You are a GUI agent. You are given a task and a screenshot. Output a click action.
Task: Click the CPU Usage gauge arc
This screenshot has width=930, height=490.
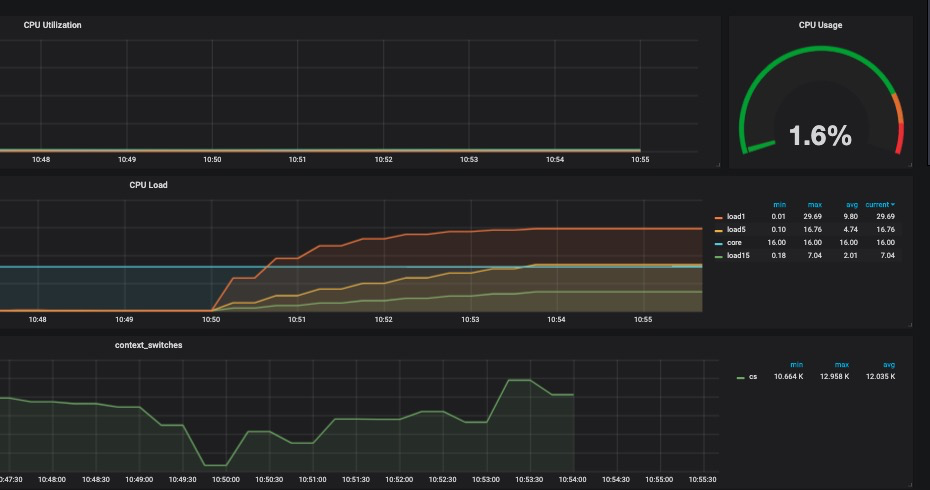(x=821, y=50)
